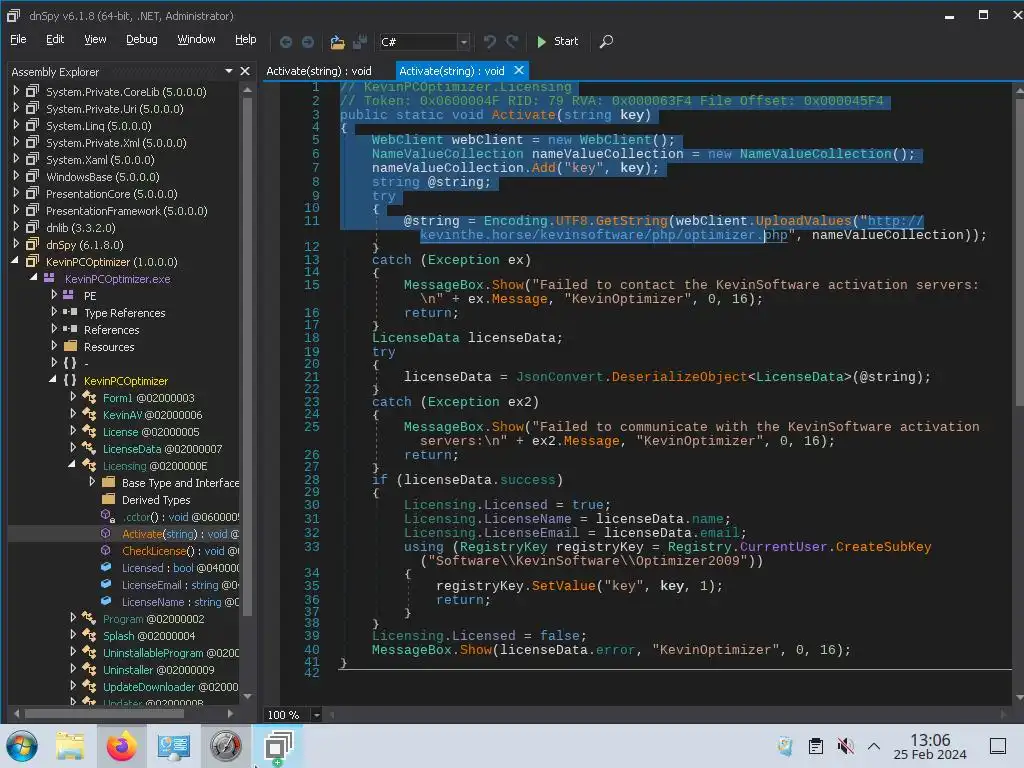Click the Open file folder icon
Viewport: 1024px width, 768px height.
(x=337, y=42)
